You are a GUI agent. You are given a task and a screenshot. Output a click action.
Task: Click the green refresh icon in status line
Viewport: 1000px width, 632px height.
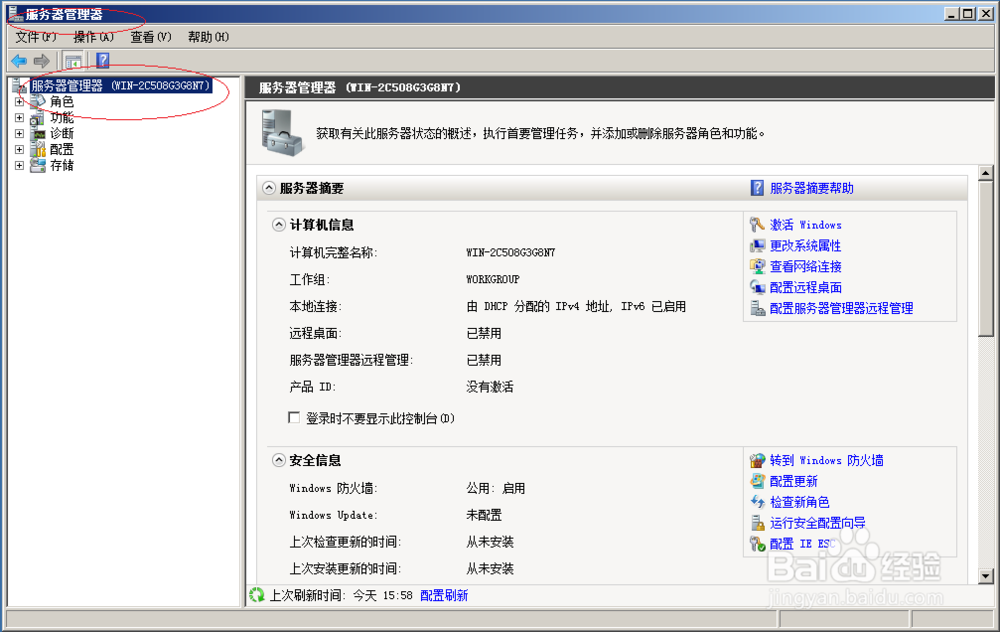pyautogui.click(x=256, y=595)
